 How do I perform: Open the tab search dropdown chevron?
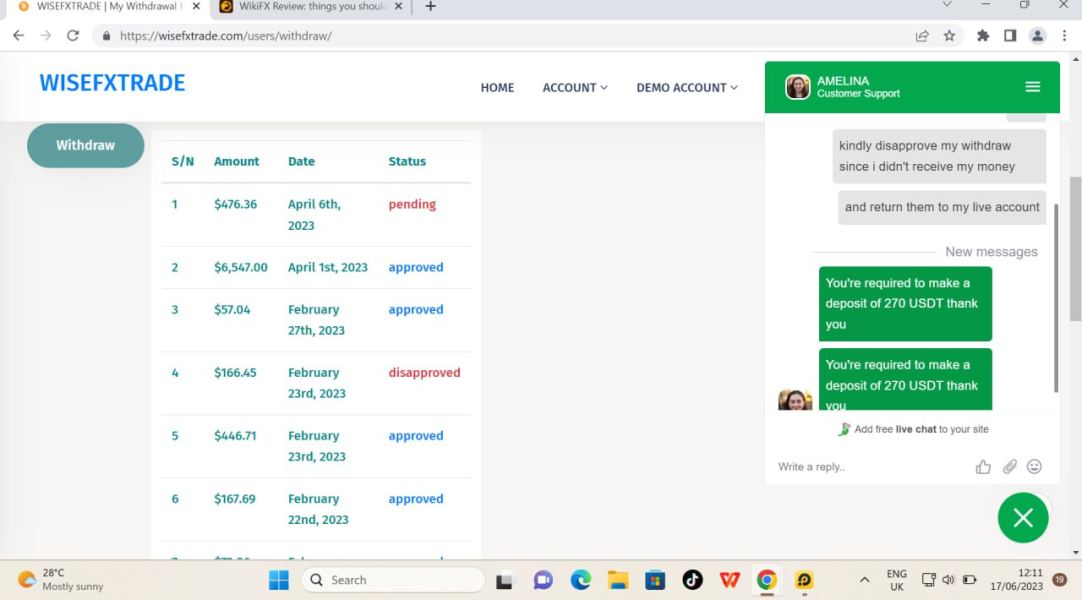pos(947,5)
